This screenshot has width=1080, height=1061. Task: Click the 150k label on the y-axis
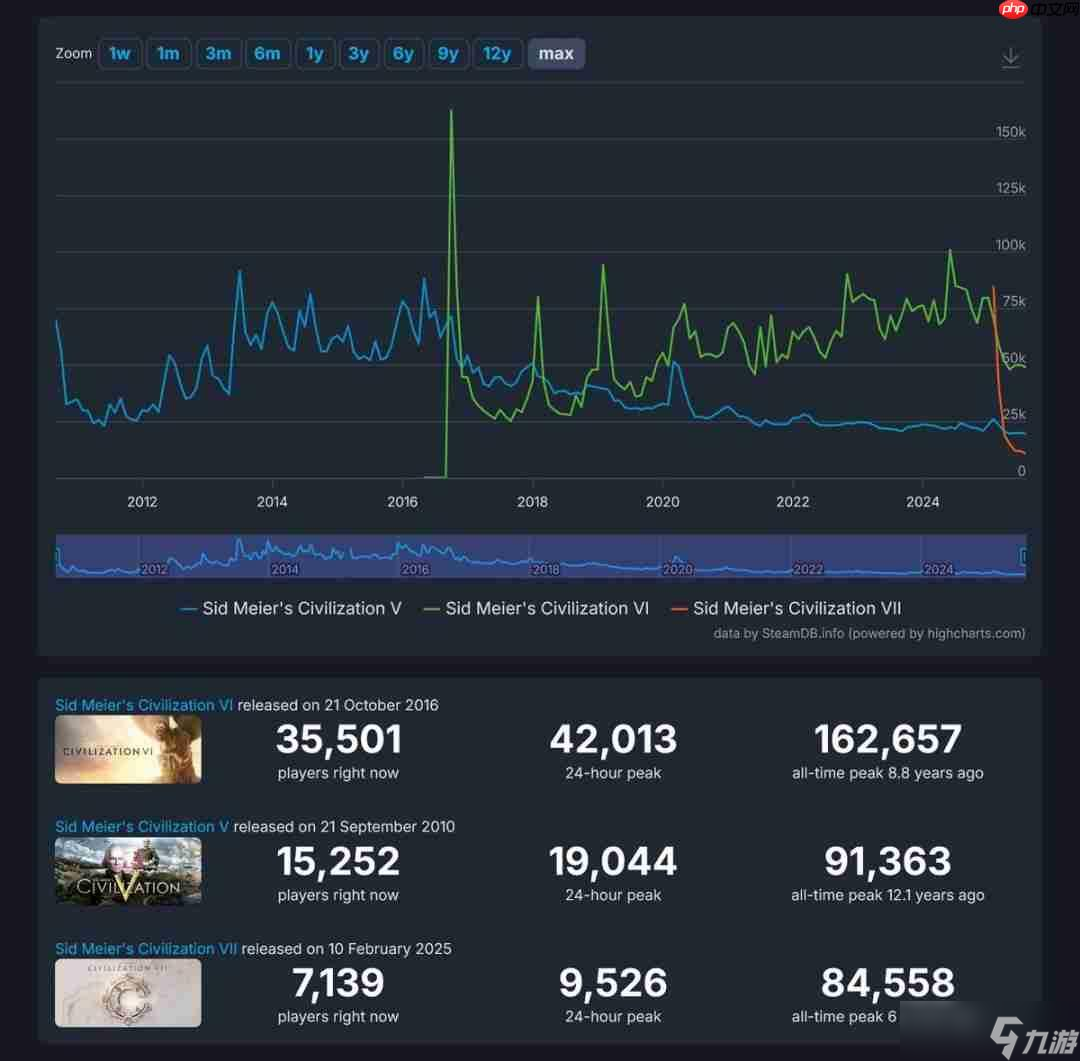[1010, 132]
